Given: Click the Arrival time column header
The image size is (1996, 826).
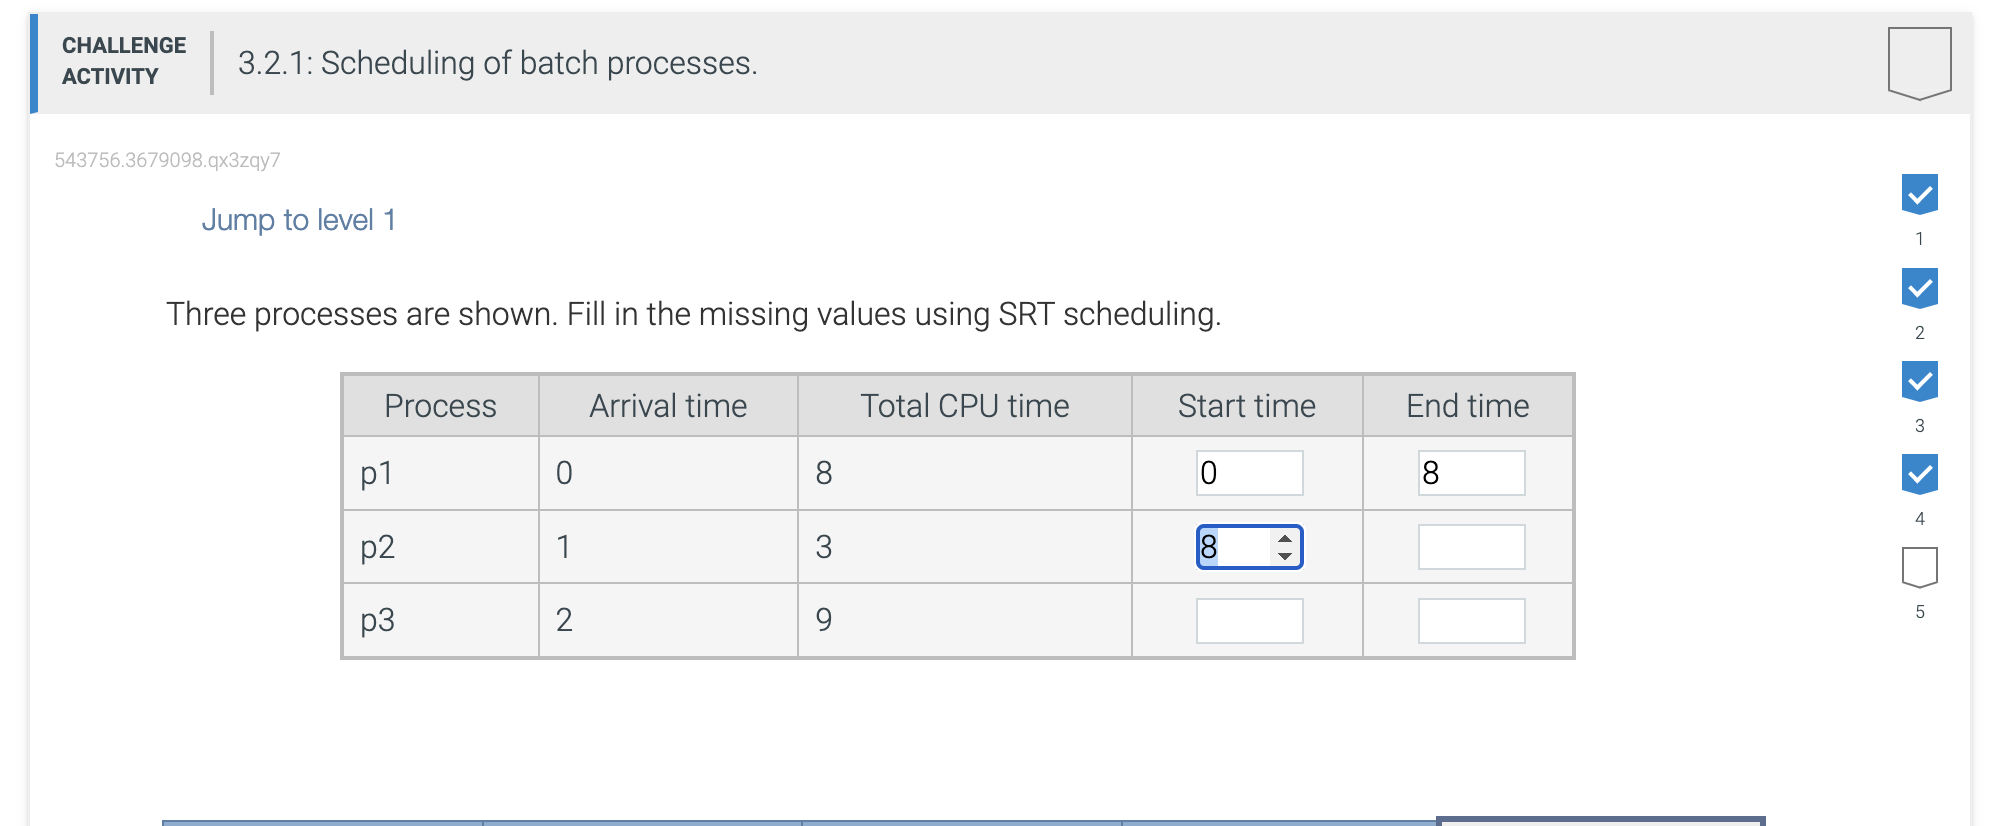Looking at the screenshot, I should pos(668,406).
